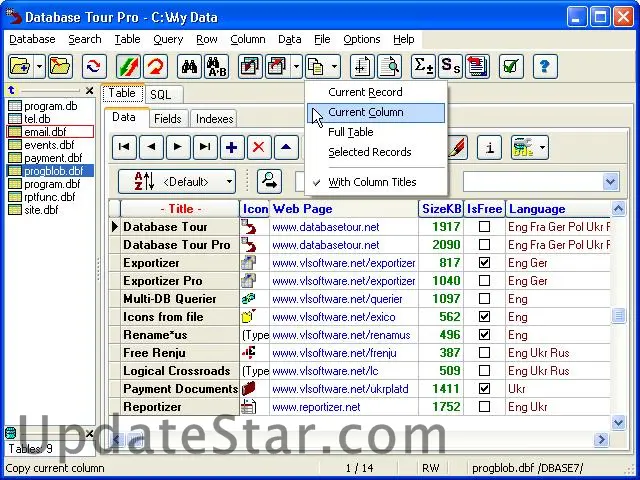Open the Database menu
Image resolution: width=640 pixels, height=480 pixels.
[x=32, y=39]
